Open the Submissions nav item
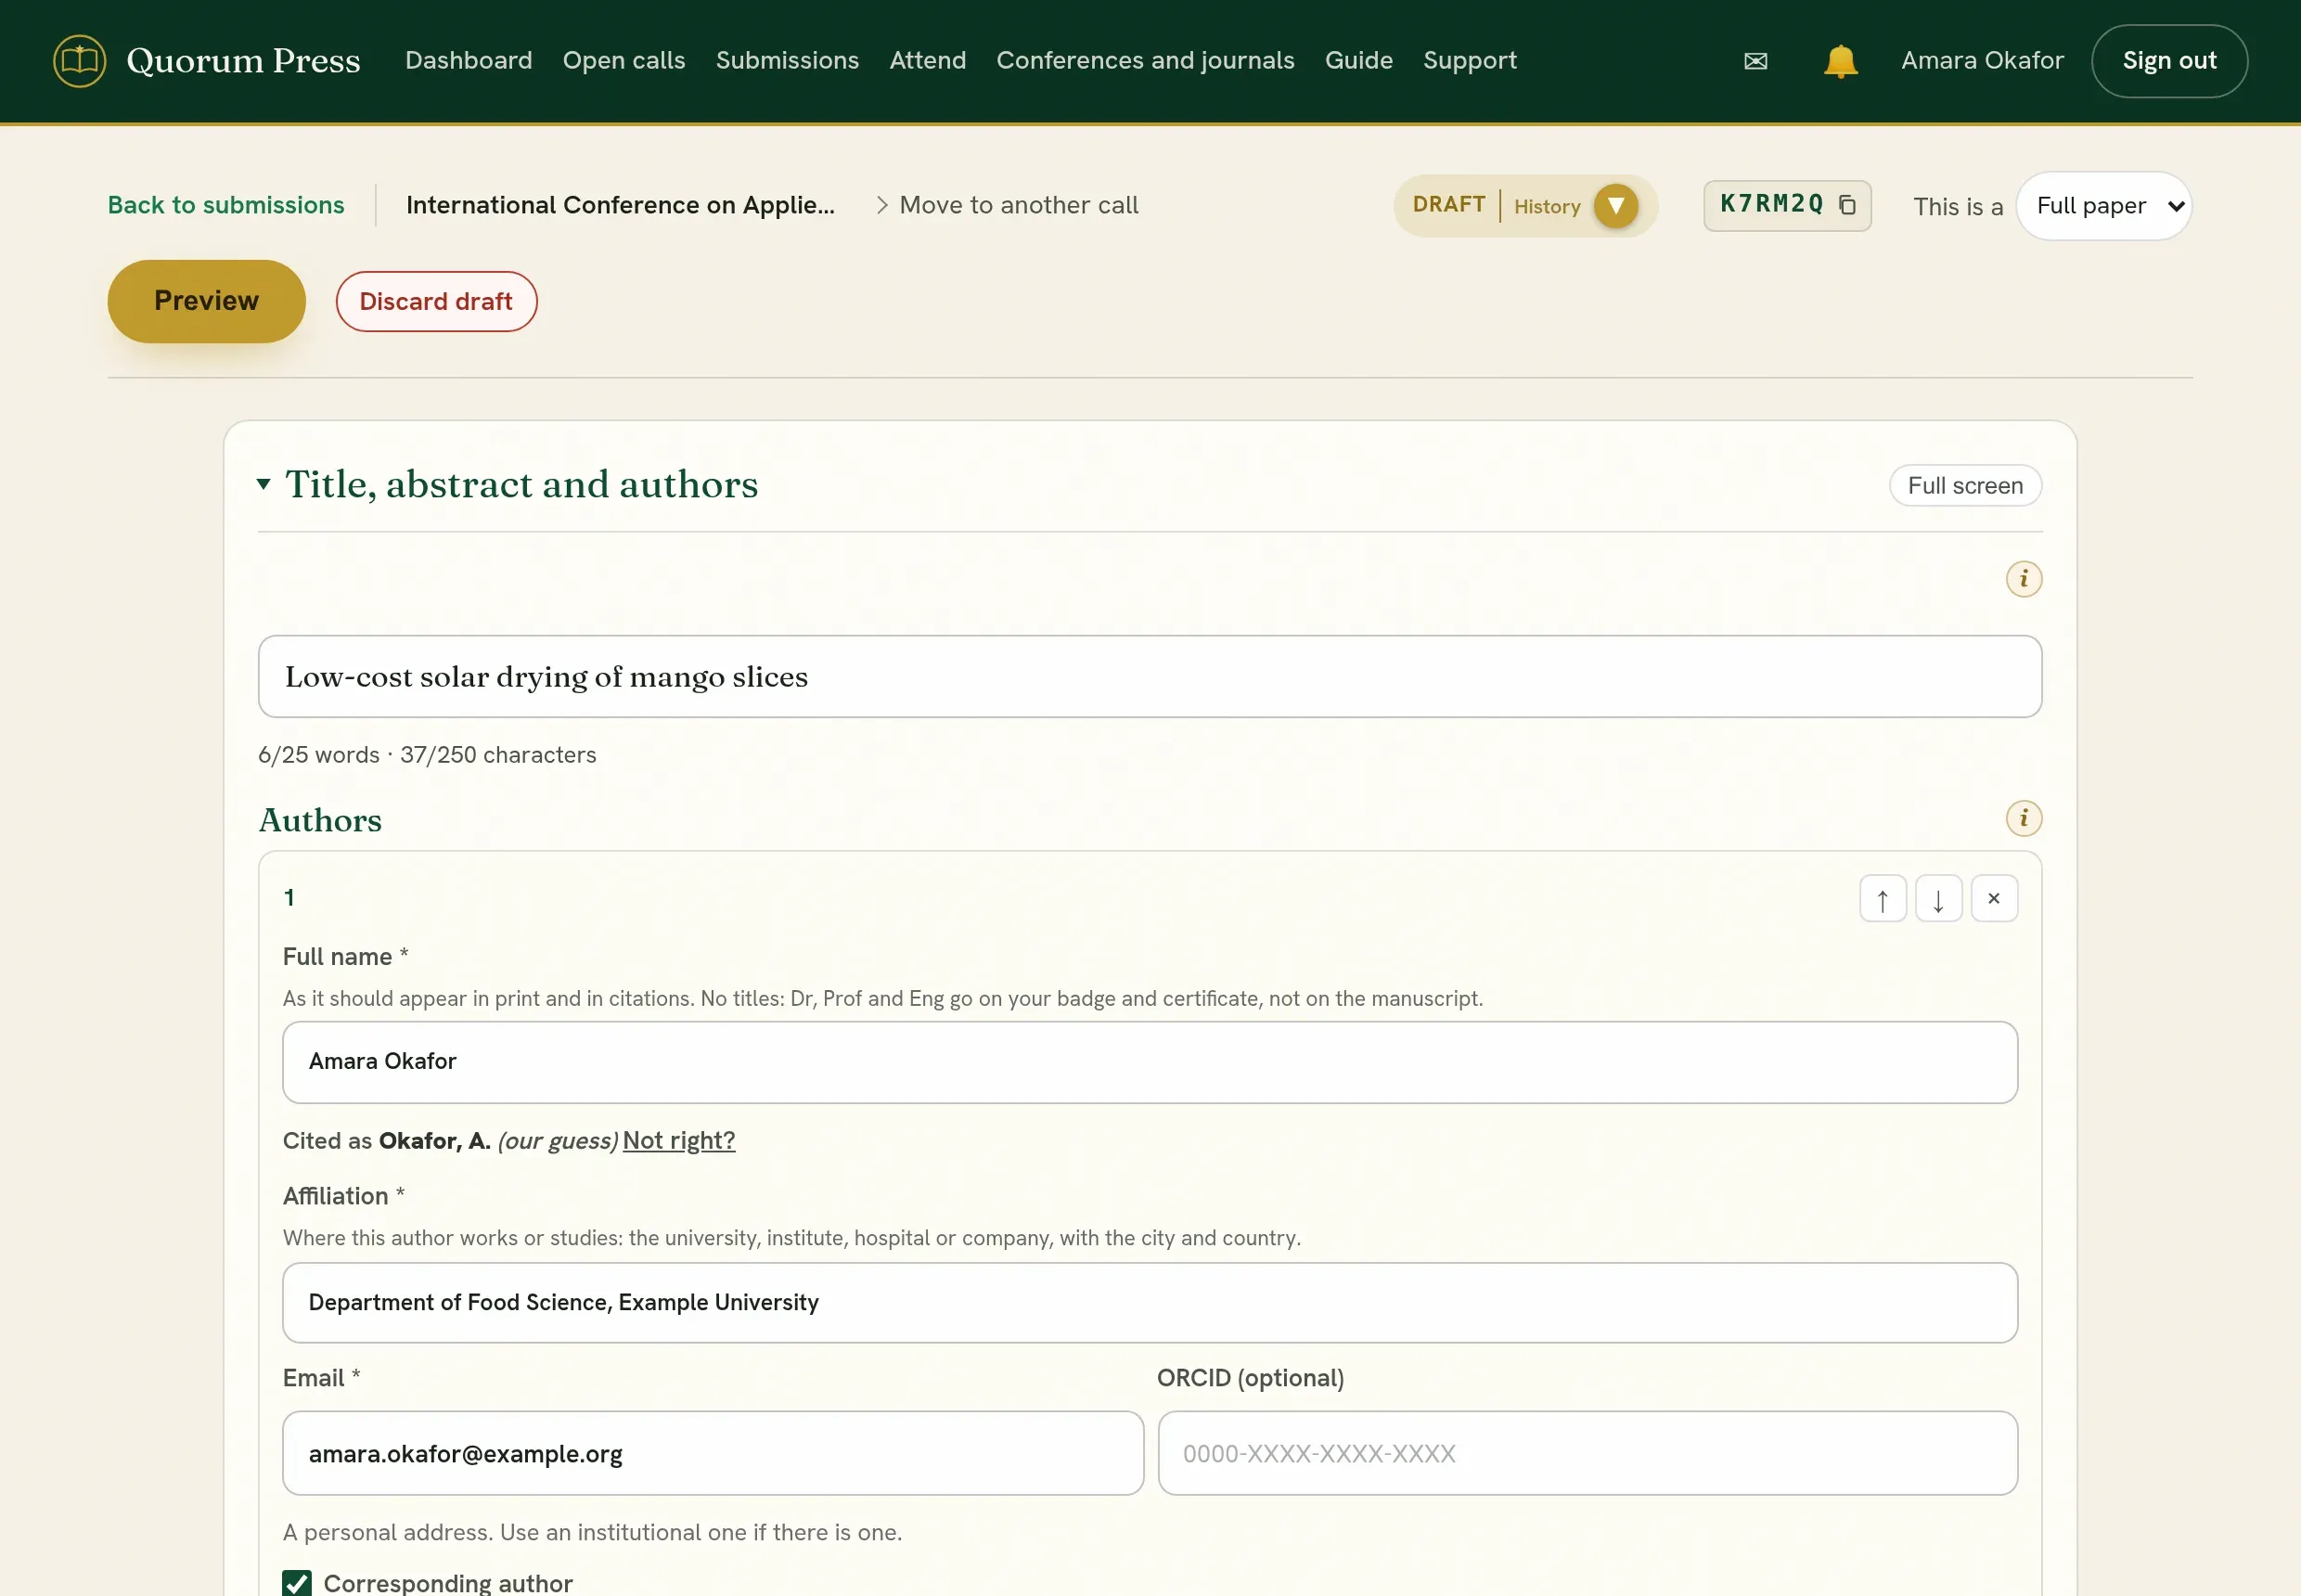 point(787,61)
